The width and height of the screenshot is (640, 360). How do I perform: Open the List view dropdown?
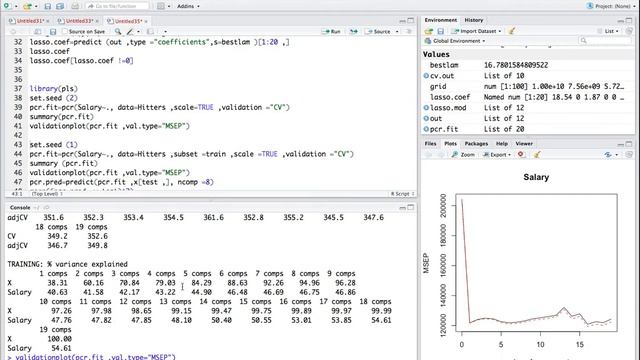[x=608, y=31]
